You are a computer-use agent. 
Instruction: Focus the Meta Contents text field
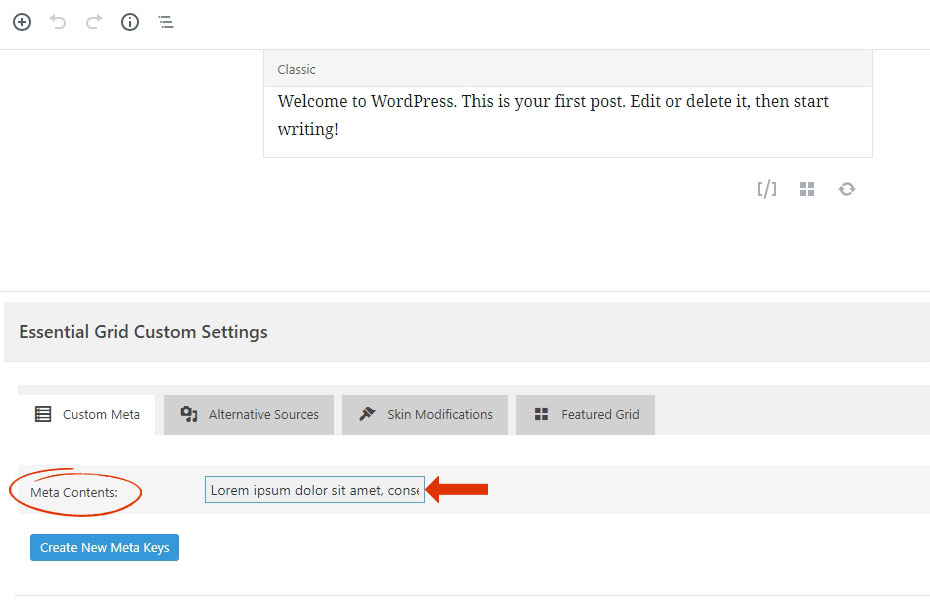(315, 490)
